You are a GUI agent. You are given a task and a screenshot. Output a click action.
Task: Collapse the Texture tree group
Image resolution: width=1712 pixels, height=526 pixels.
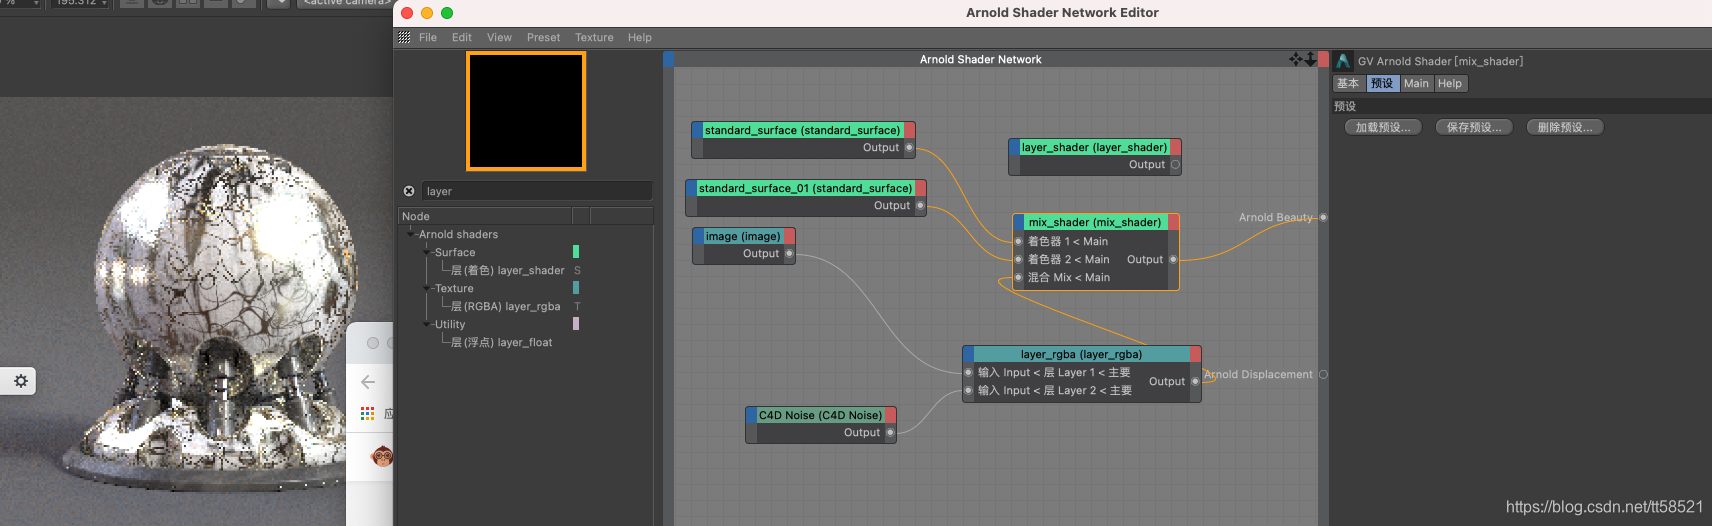click(427, 288)
